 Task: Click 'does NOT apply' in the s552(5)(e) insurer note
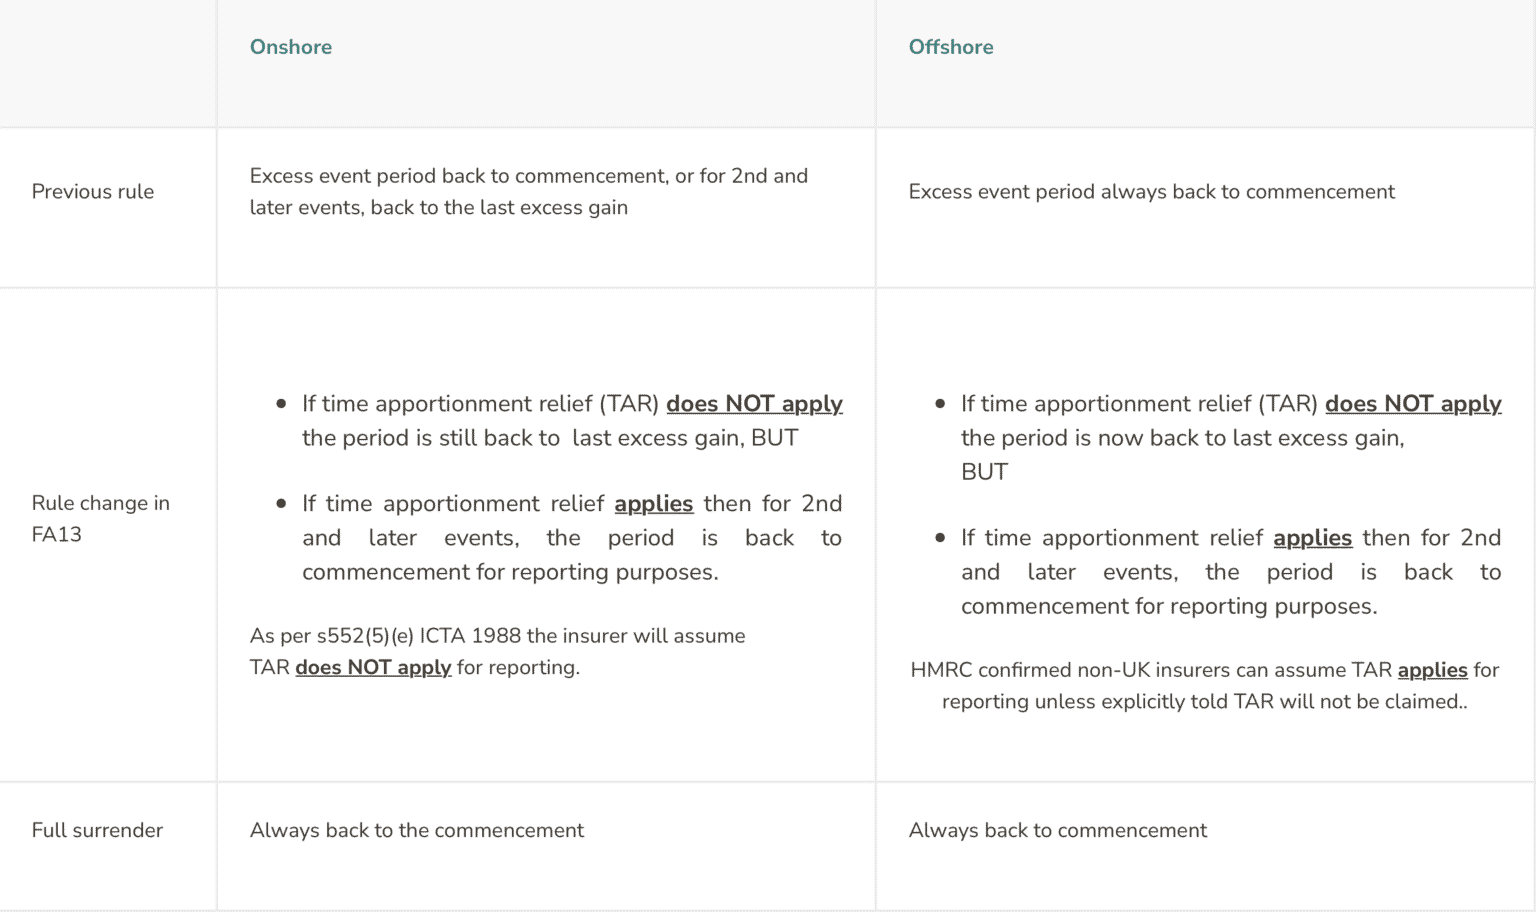point(373,668)
